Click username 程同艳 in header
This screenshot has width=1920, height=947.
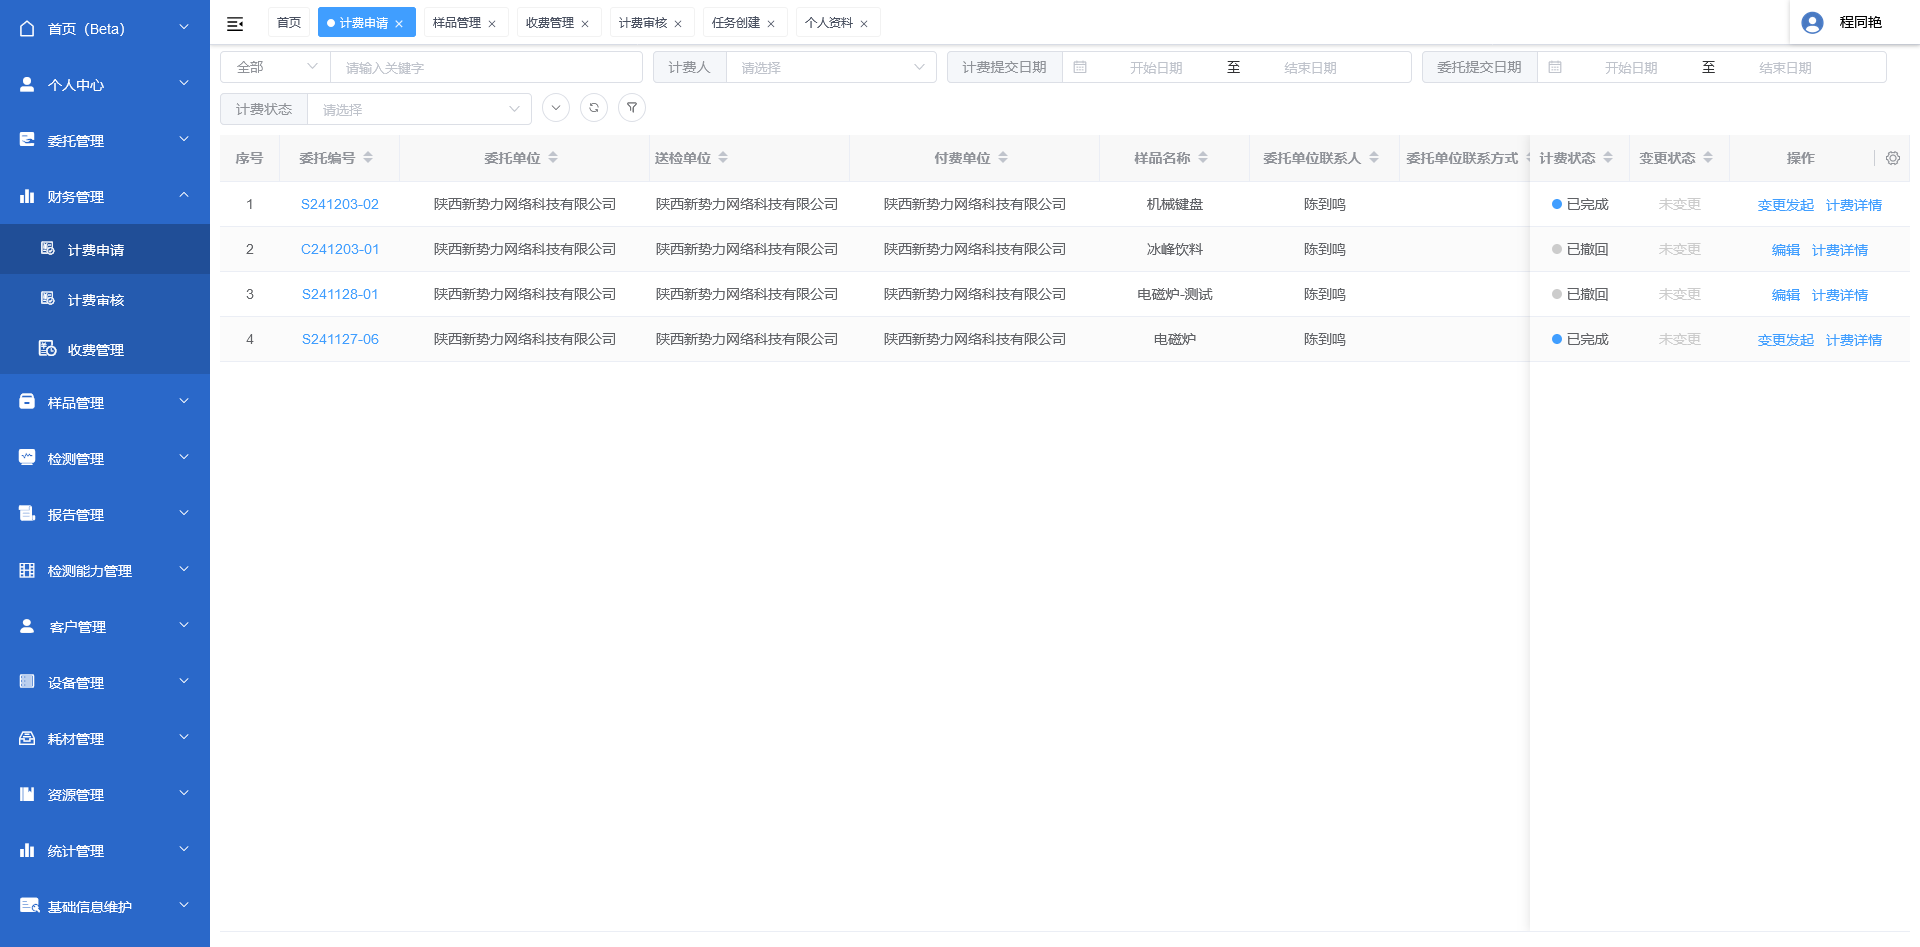coord(1860,22)
